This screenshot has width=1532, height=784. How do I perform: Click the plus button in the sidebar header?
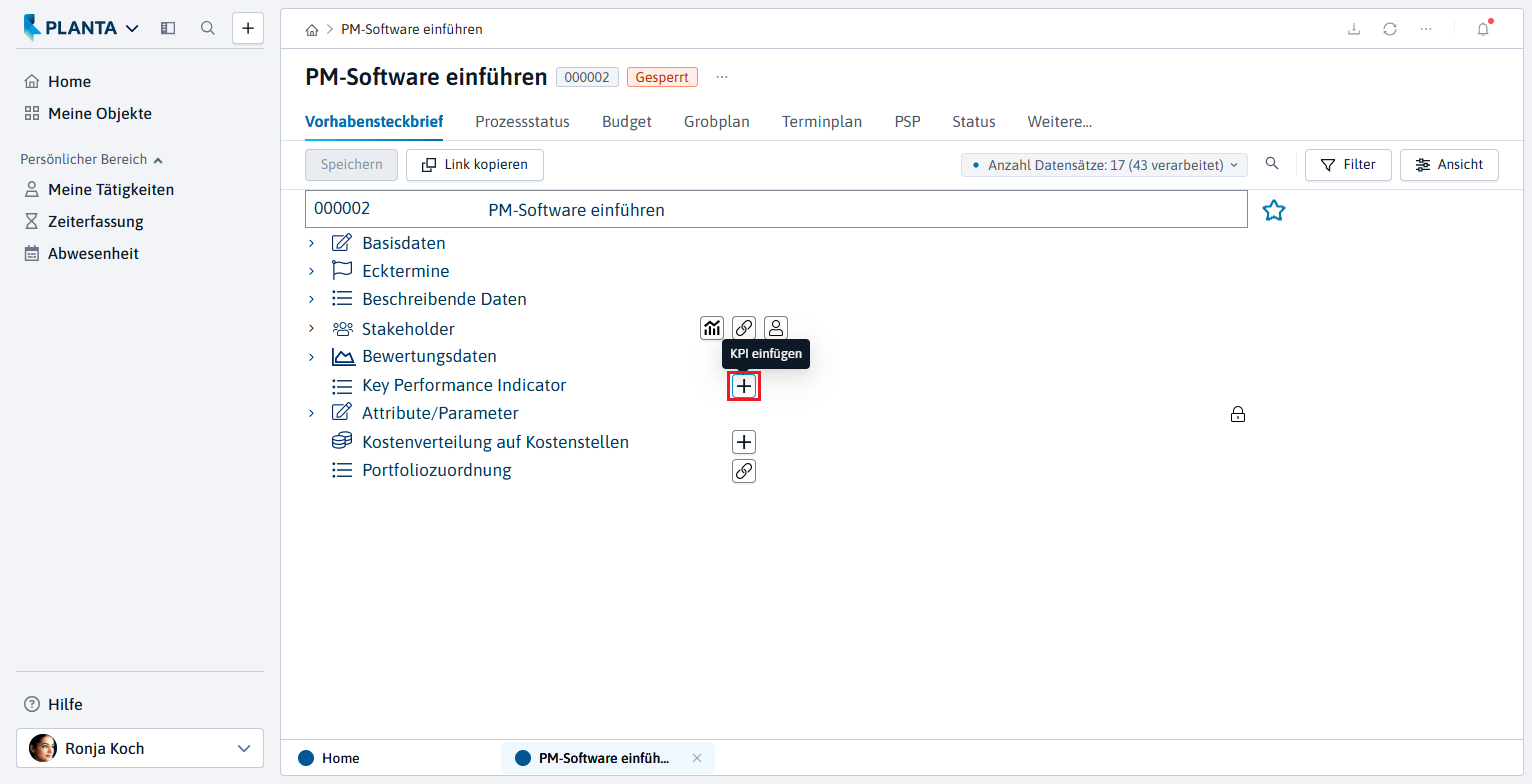248,28
